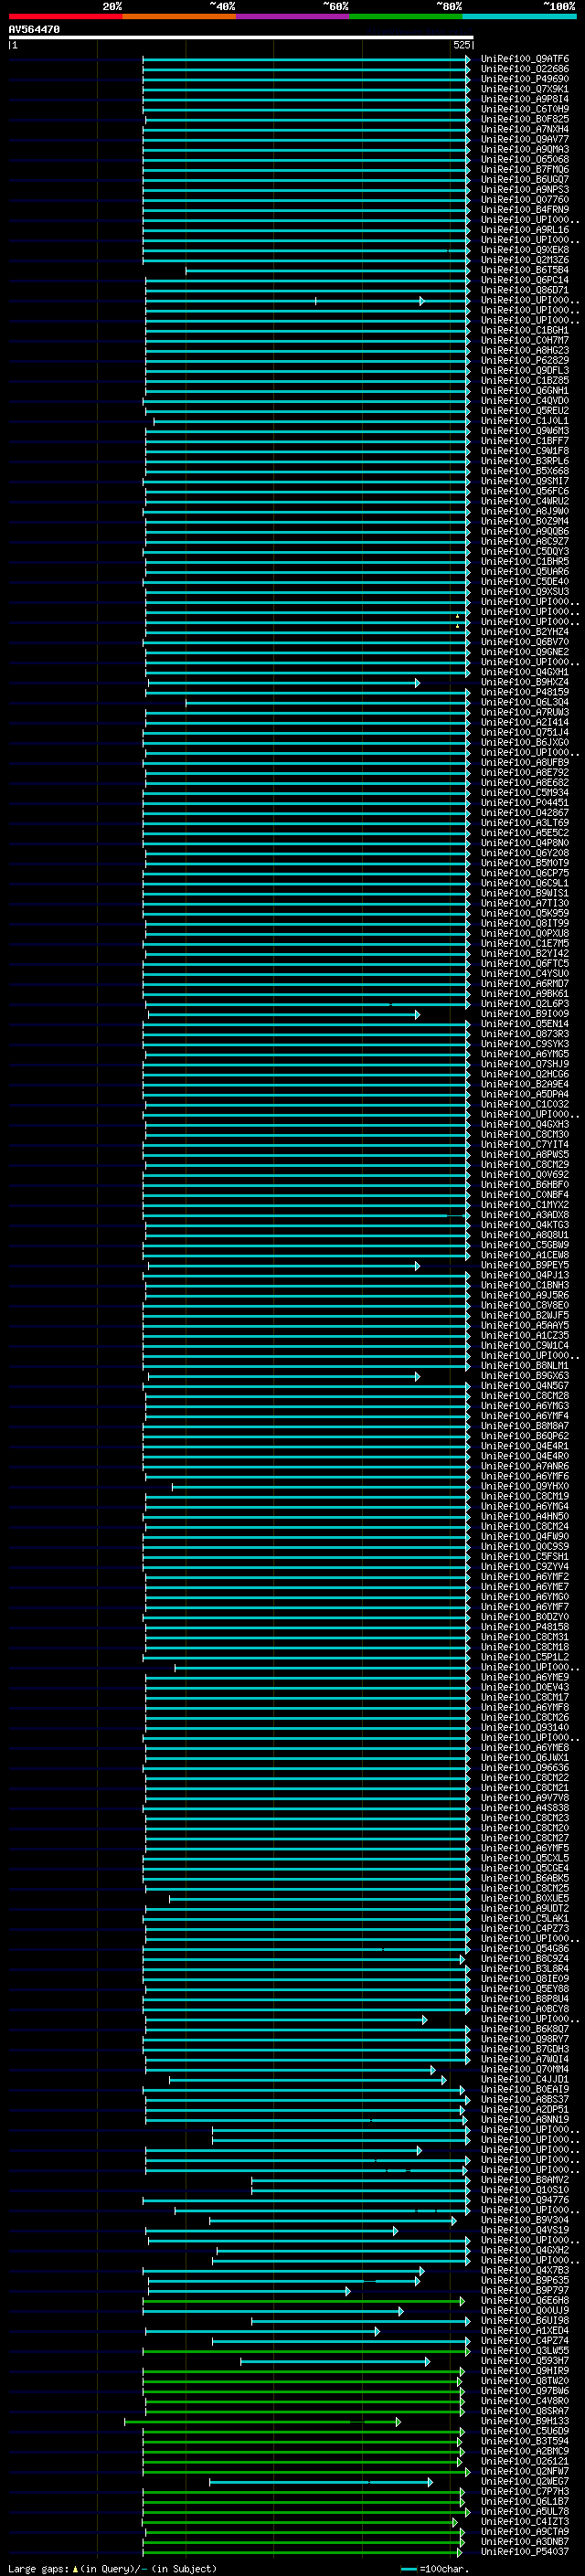Select the UniRef100_Q86D71 label
This screenshot has width=585, height=2576.
pos(525,290)
